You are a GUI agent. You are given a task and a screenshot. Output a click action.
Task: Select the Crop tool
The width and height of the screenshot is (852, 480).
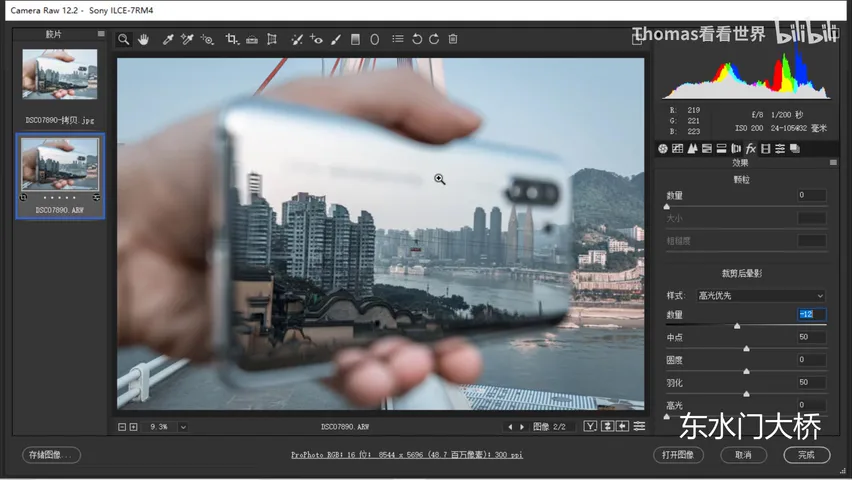[x=232, y=39]
